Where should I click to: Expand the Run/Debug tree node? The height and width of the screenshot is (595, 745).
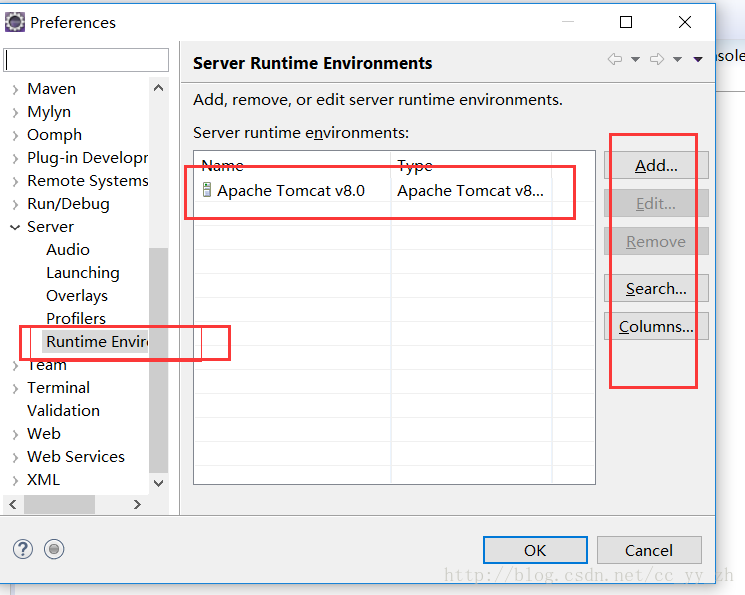point(15,204)
